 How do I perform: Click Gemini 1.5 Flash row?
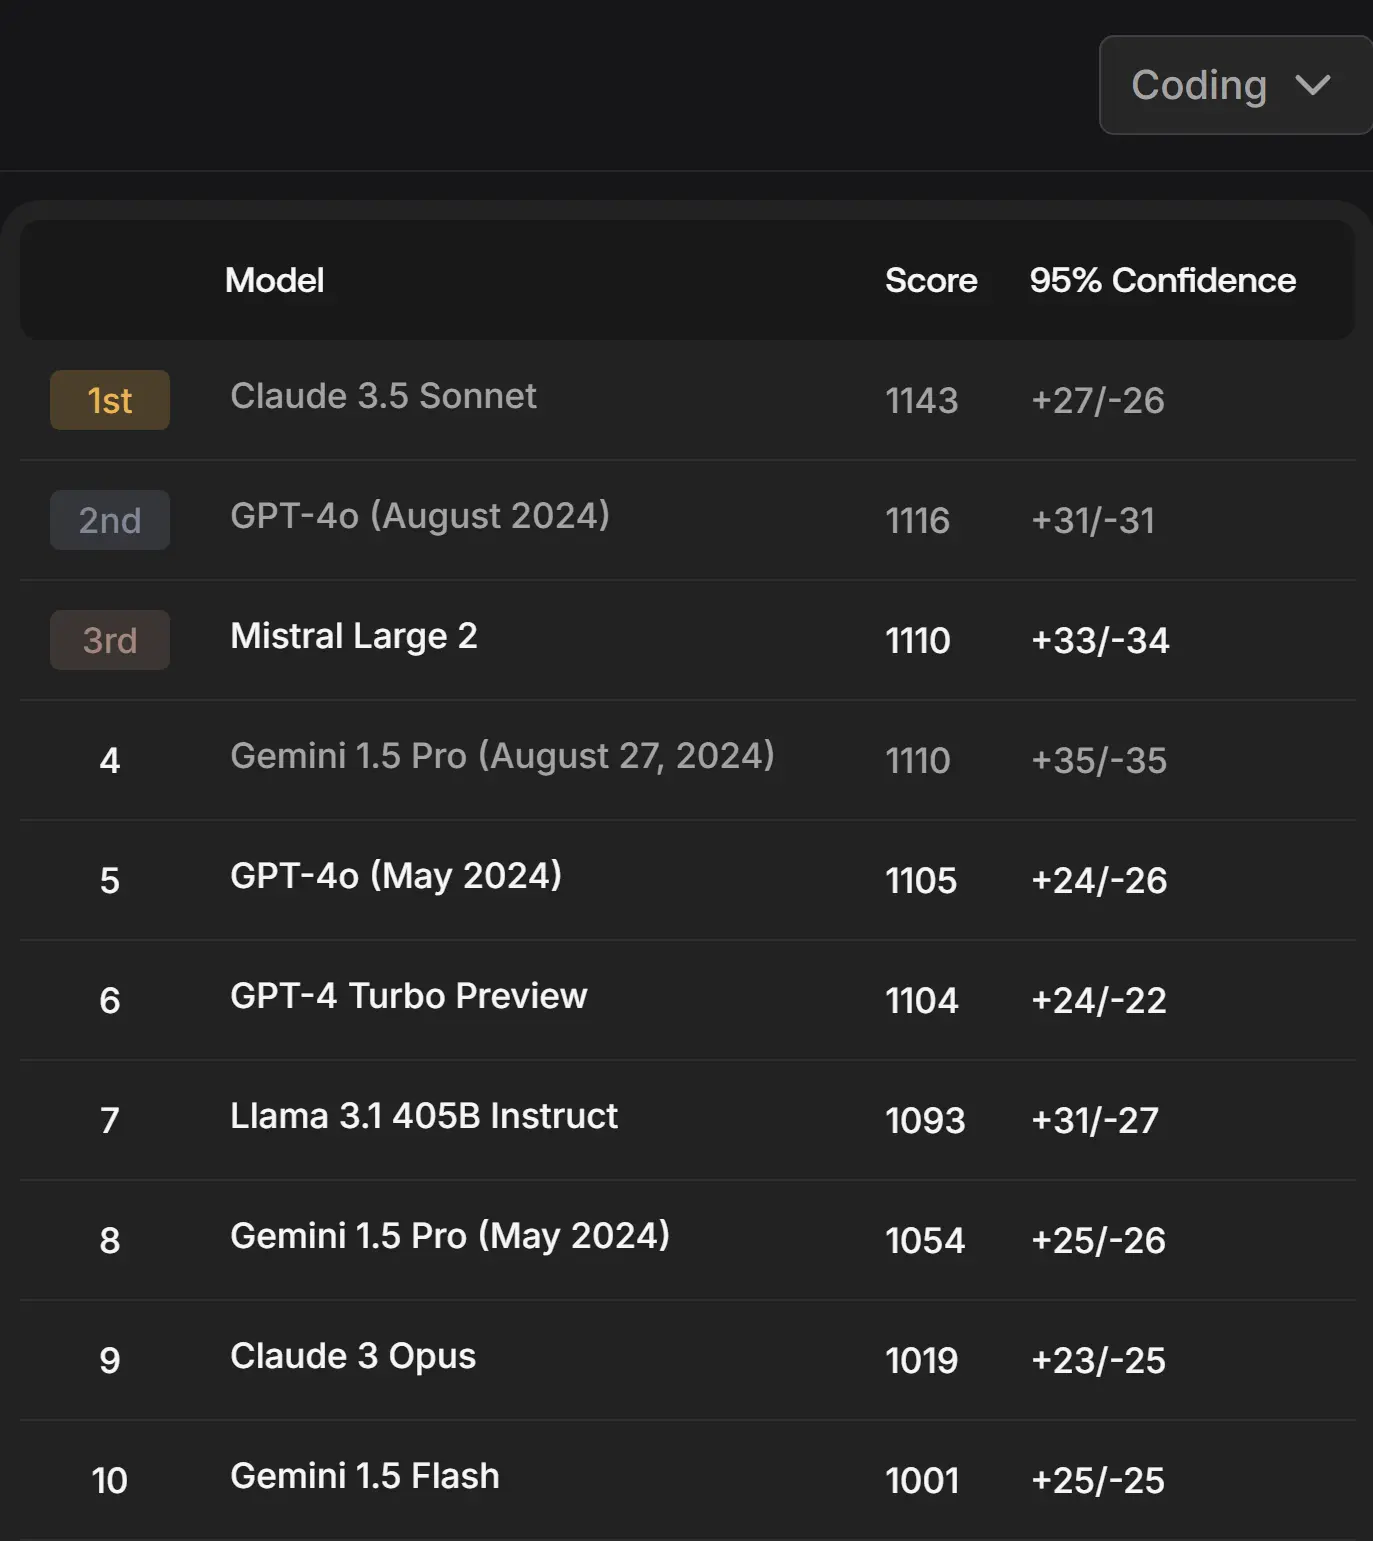click(x=688, y=1480)
